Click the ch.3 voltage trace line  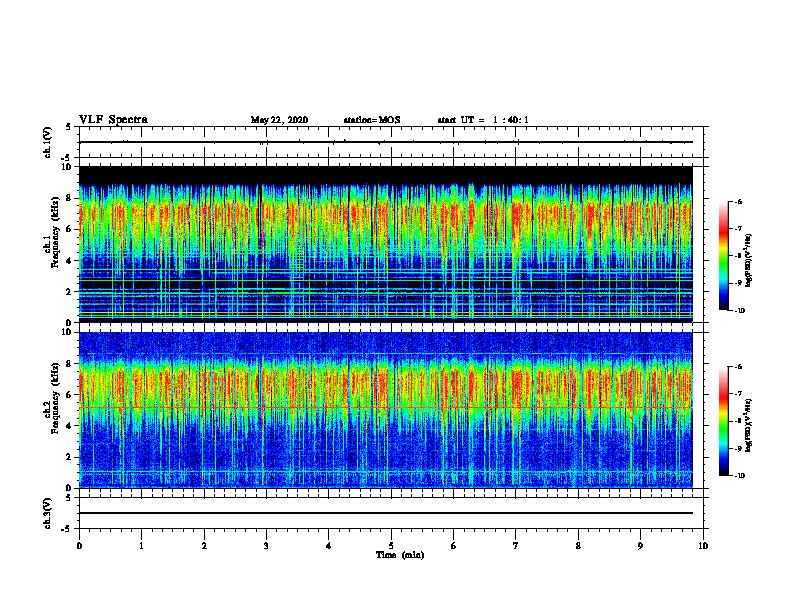click(386, 513)
